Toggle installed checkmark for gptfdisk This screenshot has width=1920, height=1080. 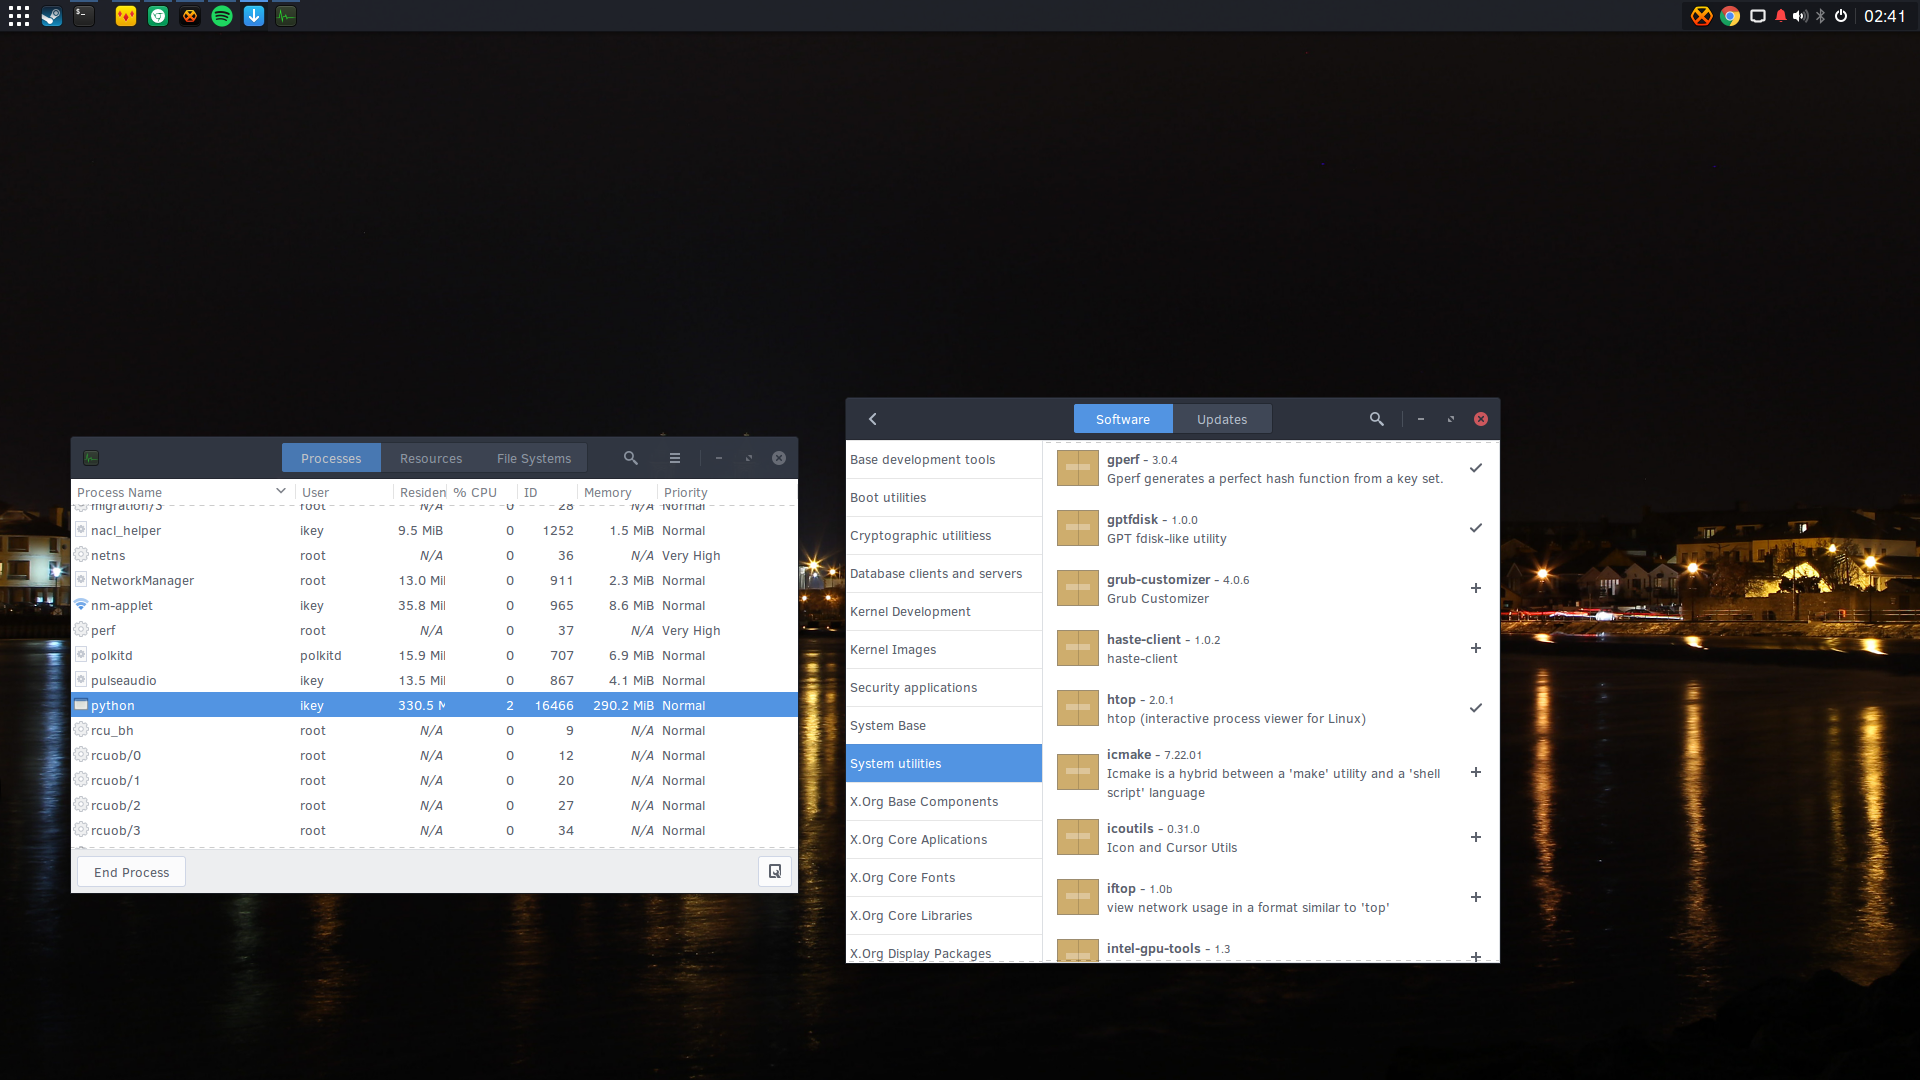coord(1476,528)
